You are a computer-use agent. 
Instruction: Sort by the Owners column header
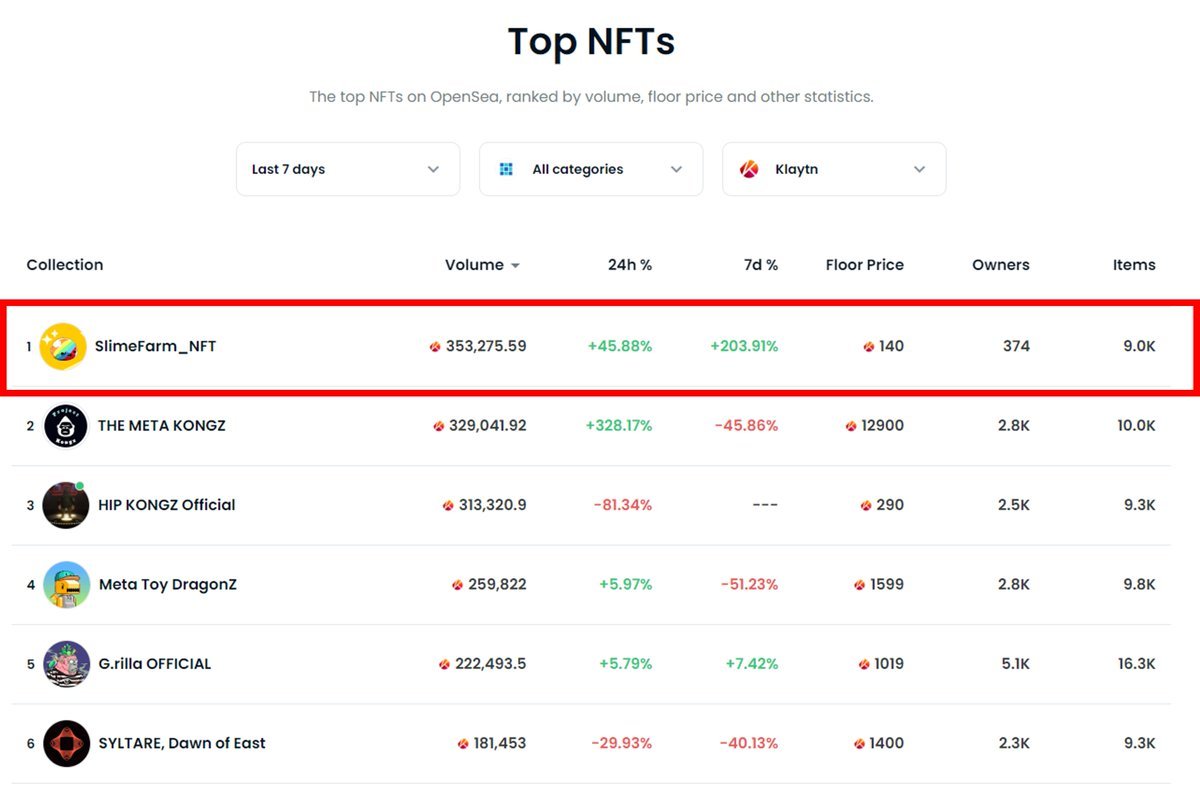click(1001, 265)
